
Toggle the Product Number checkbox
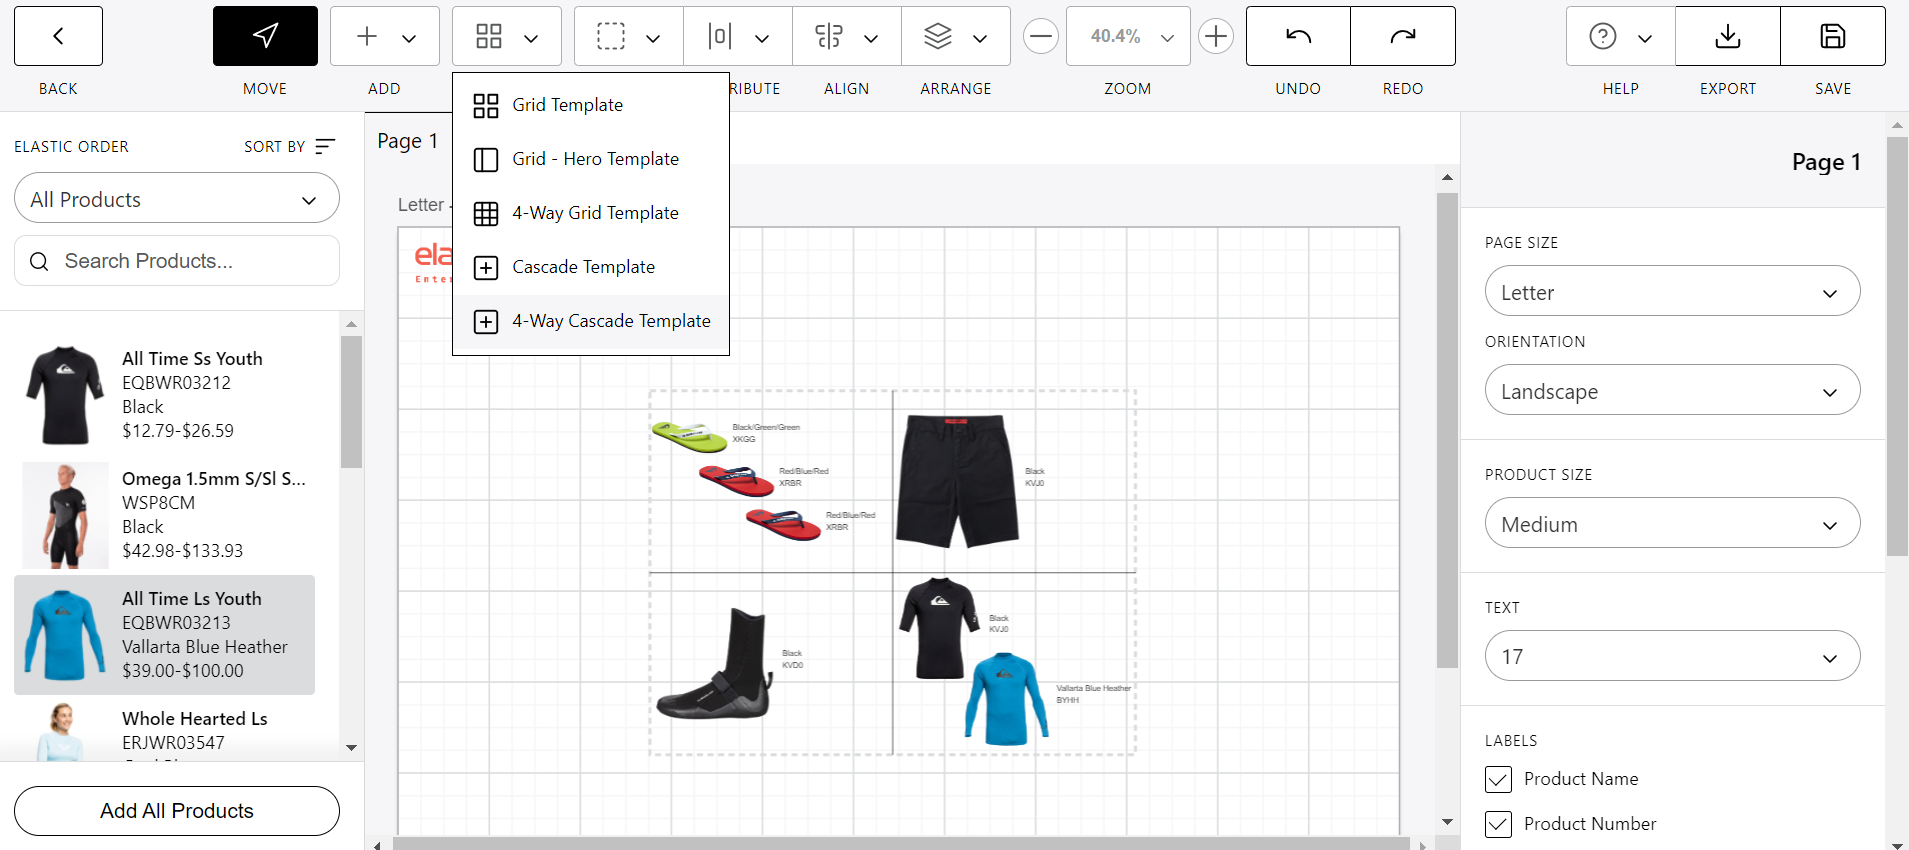pyautogui.click(x=1498, y=824)
